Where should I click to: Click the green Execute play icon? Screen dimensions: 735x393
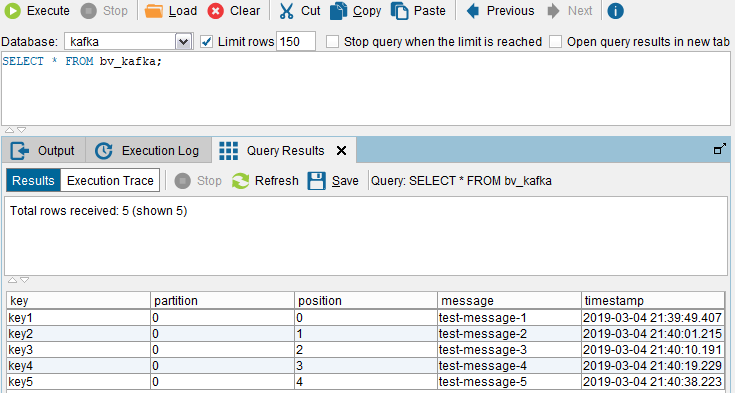(13, 11)
